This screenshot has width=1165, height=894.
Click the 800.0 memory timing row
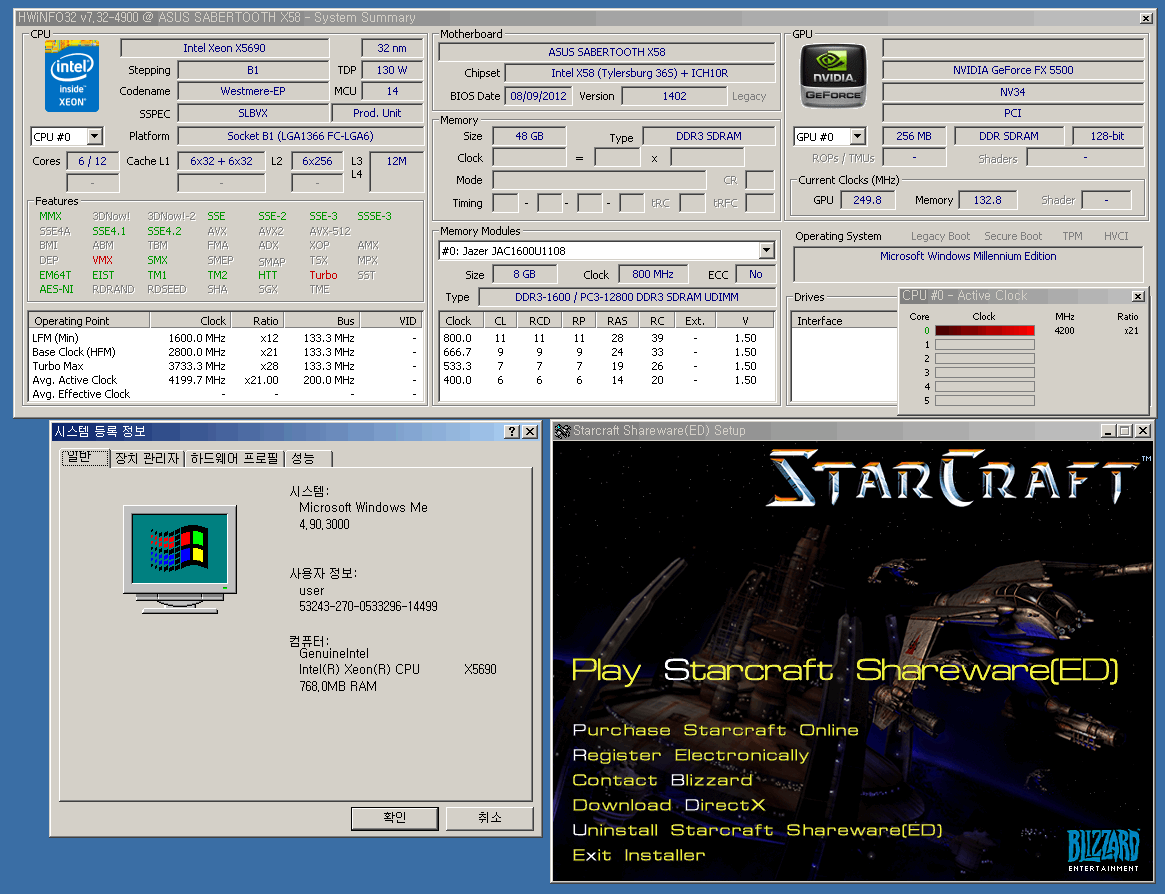pos(606,338)
